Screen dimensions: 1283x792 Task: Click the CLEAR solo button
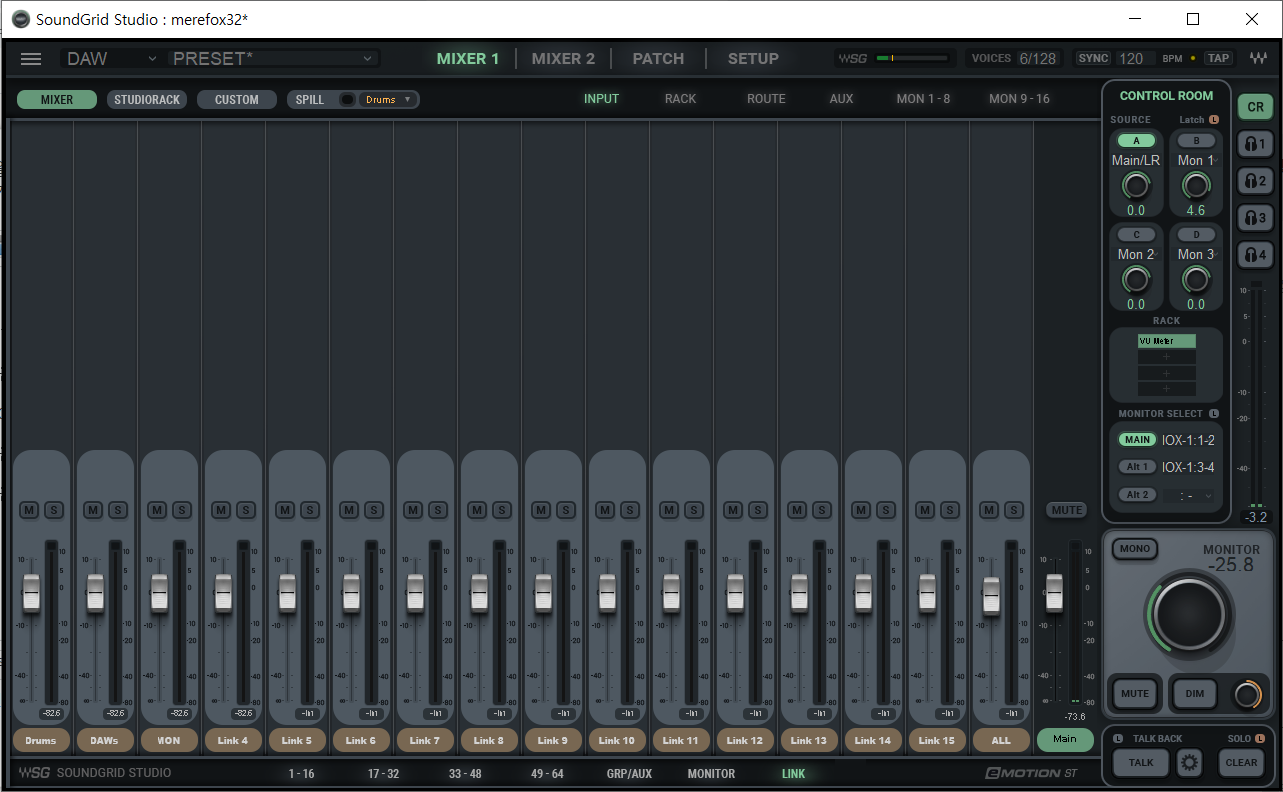(1241, 762)
